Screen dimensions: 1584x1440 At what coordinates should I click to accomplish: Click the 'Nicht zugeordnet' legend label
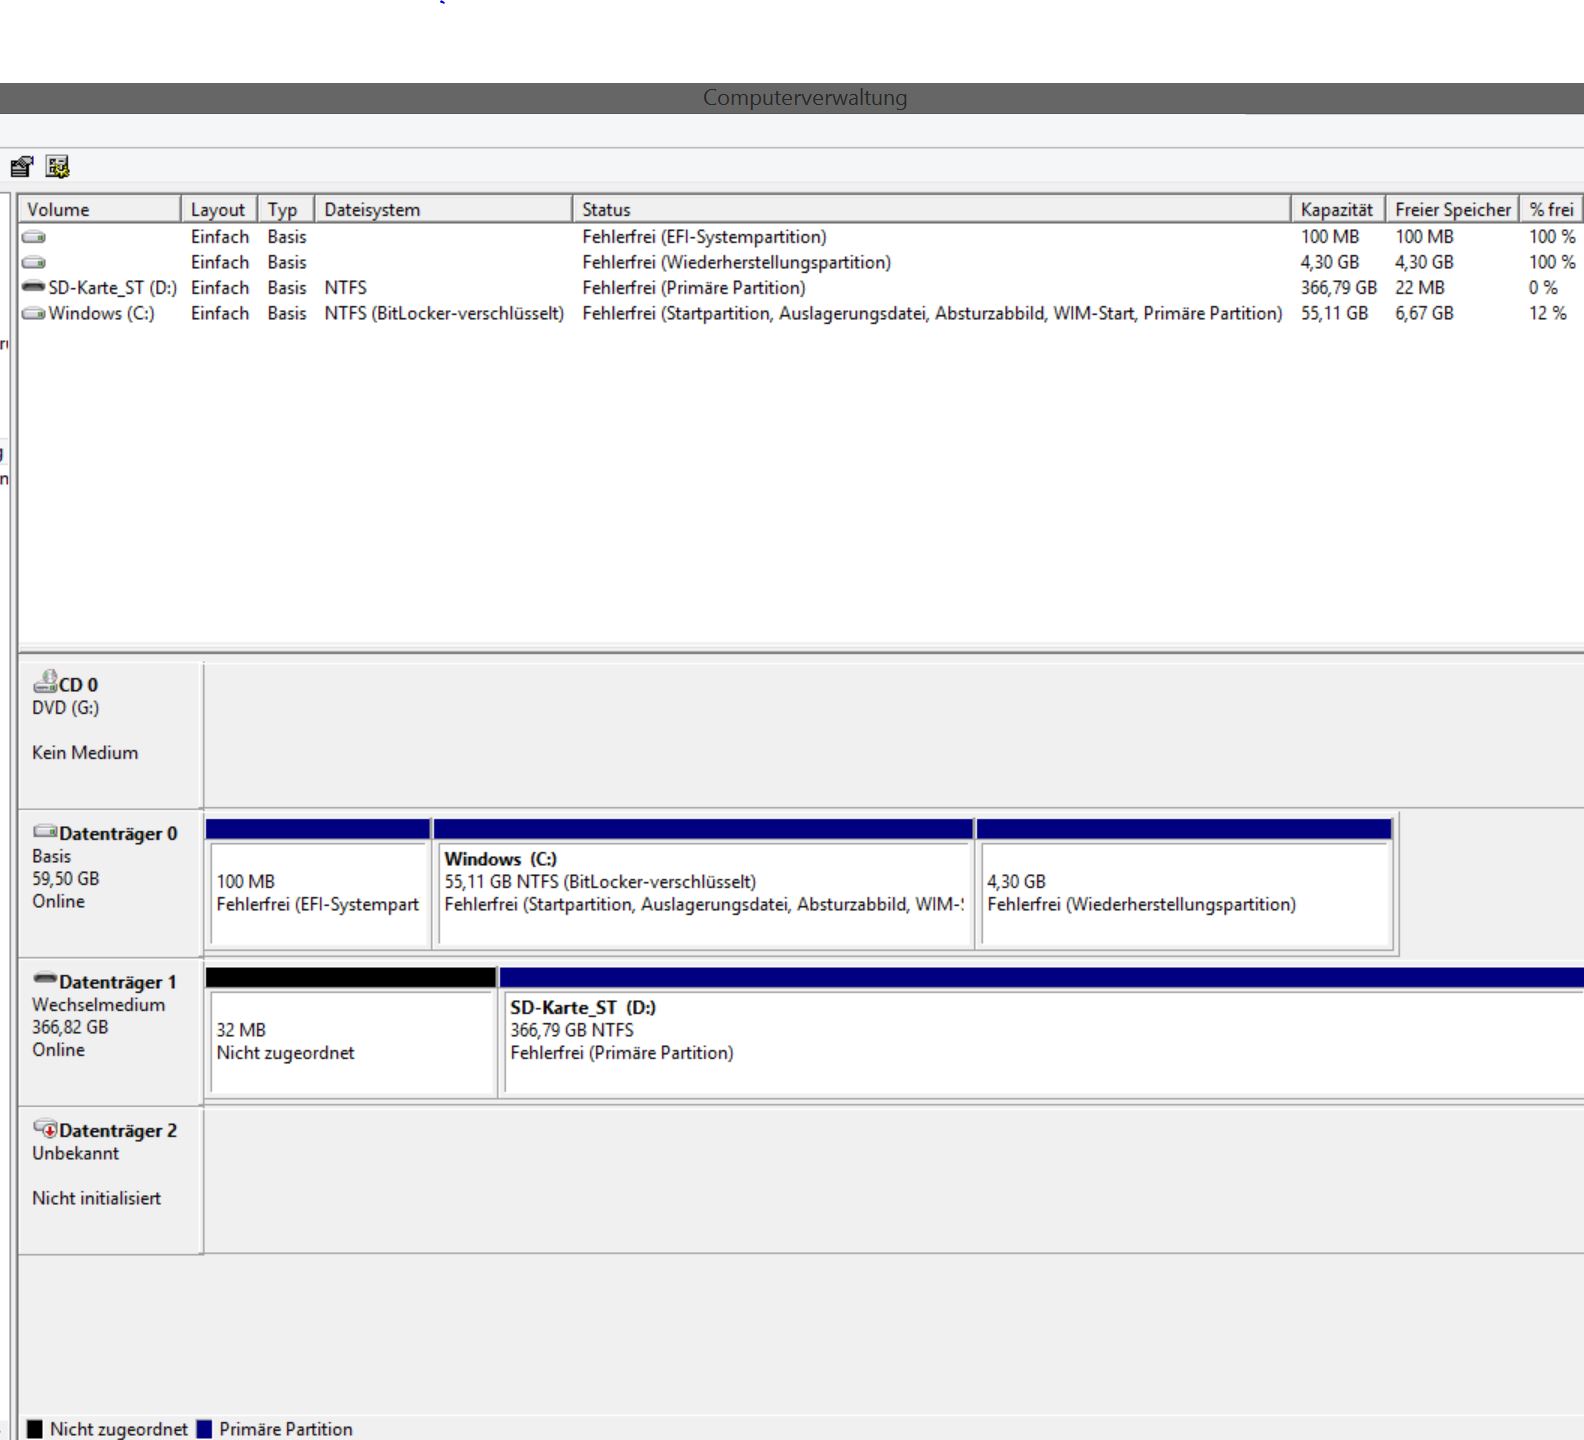(118, 1429)
